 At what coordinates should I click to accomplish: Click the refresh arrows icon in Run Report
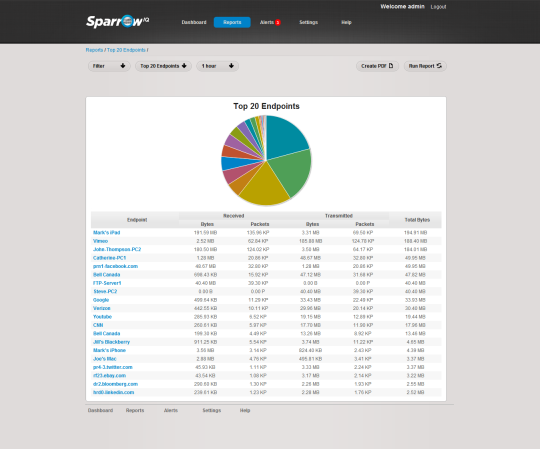[x=439, y=66]
